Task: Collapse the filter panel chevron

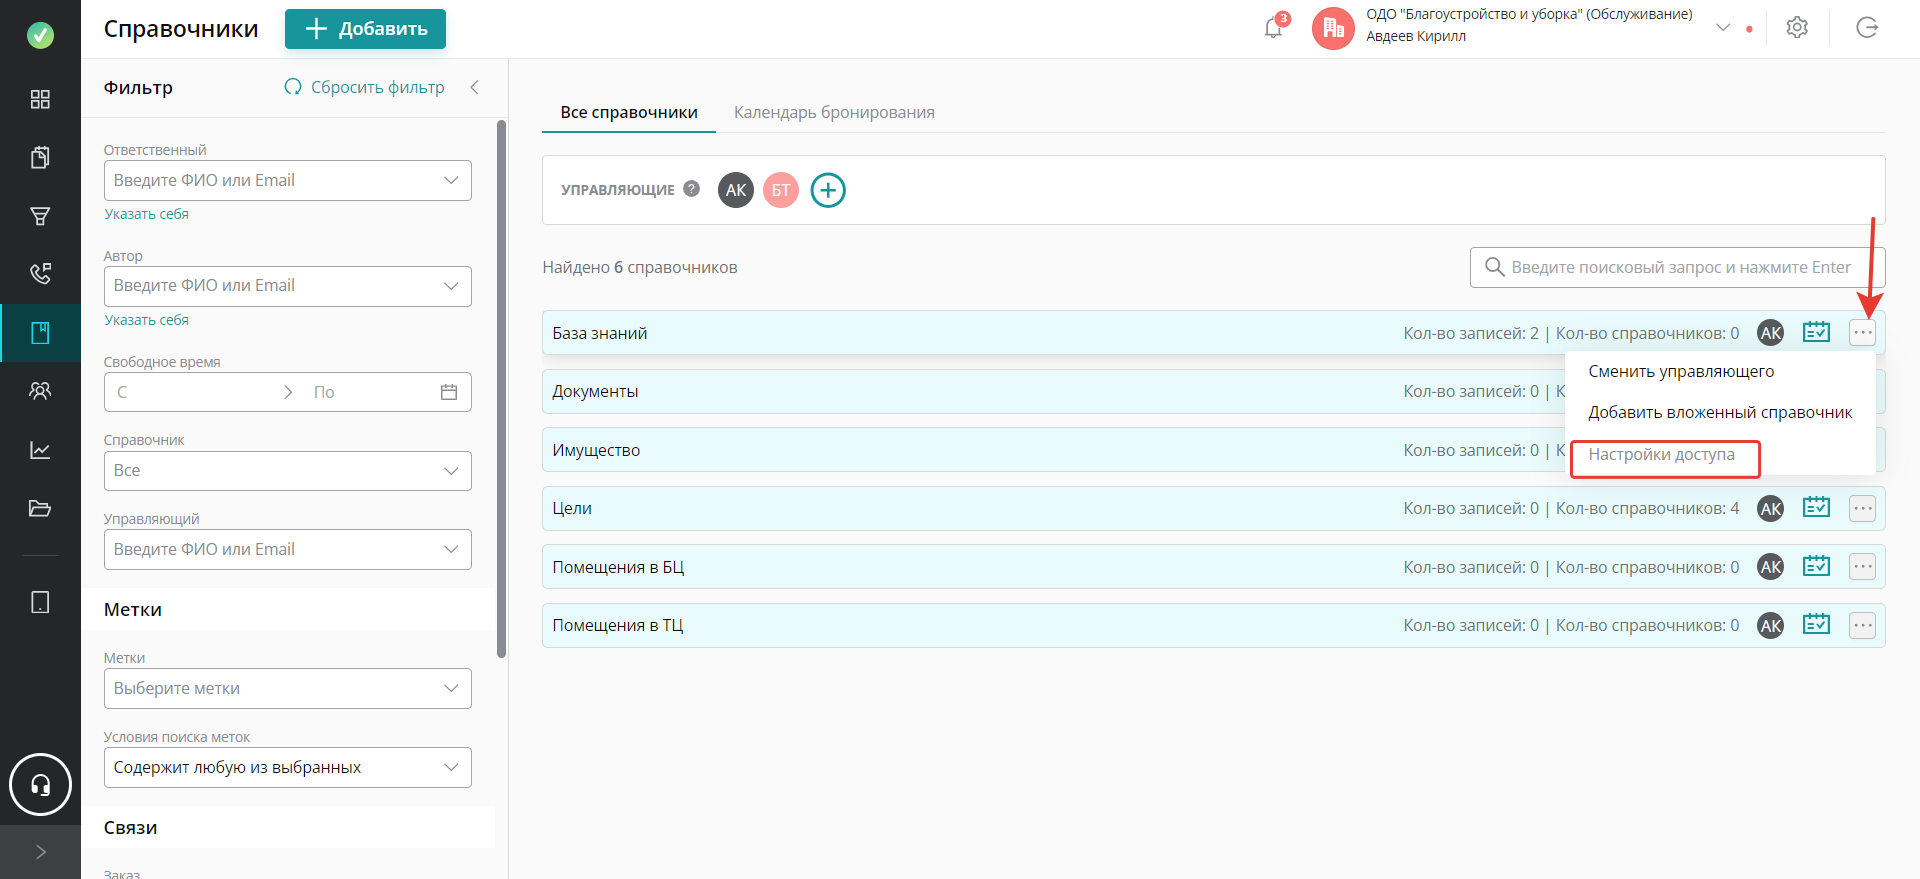Action: tap(474, 87)
